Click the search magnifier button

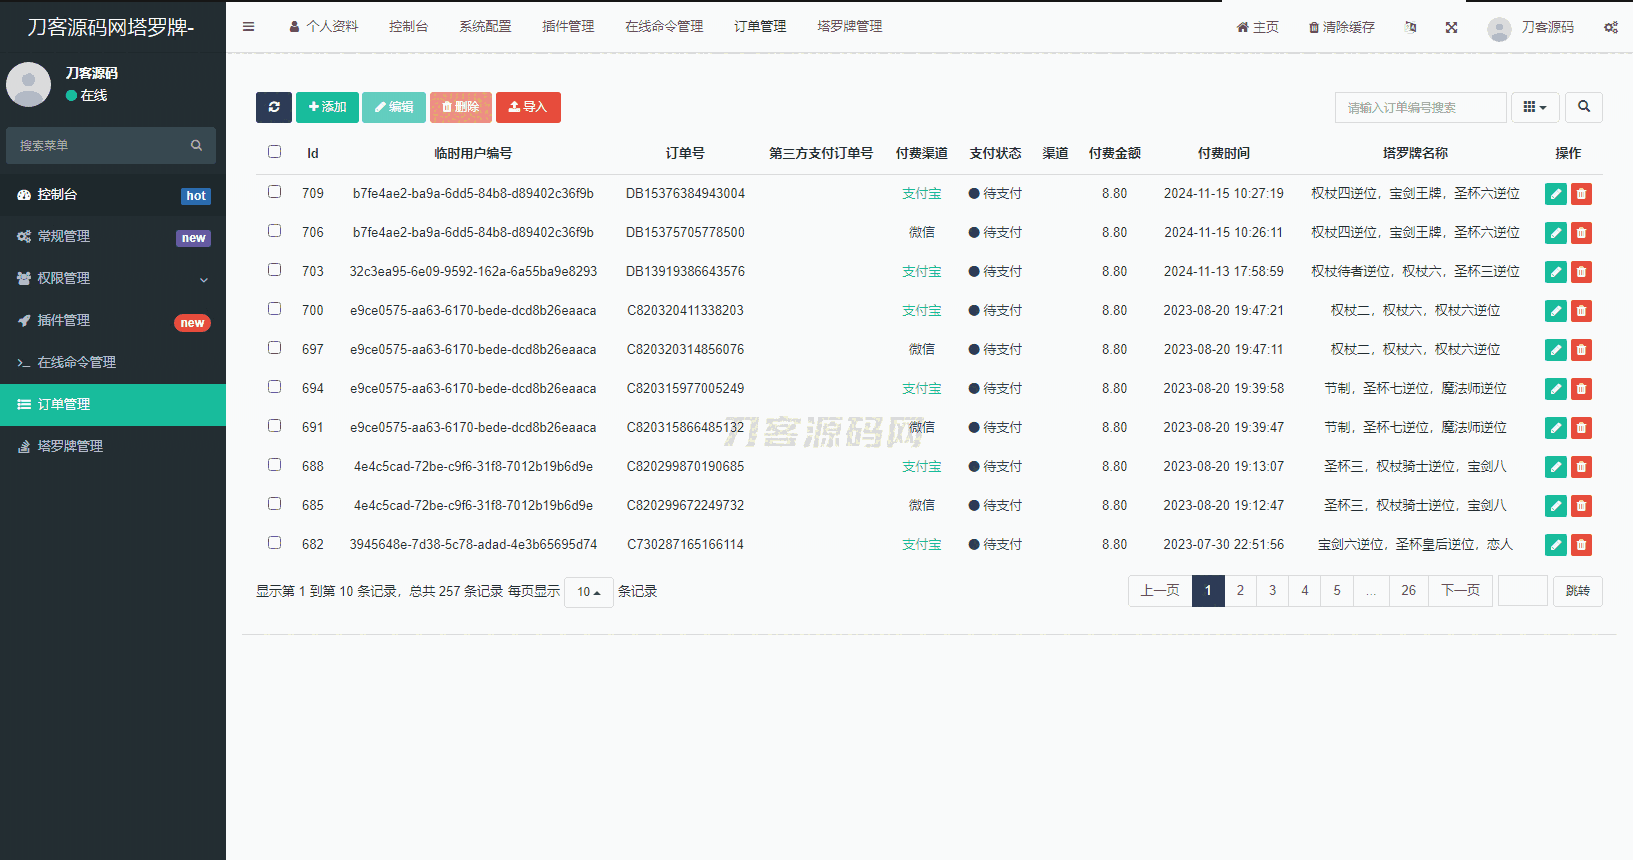(x=1583, y=107)
